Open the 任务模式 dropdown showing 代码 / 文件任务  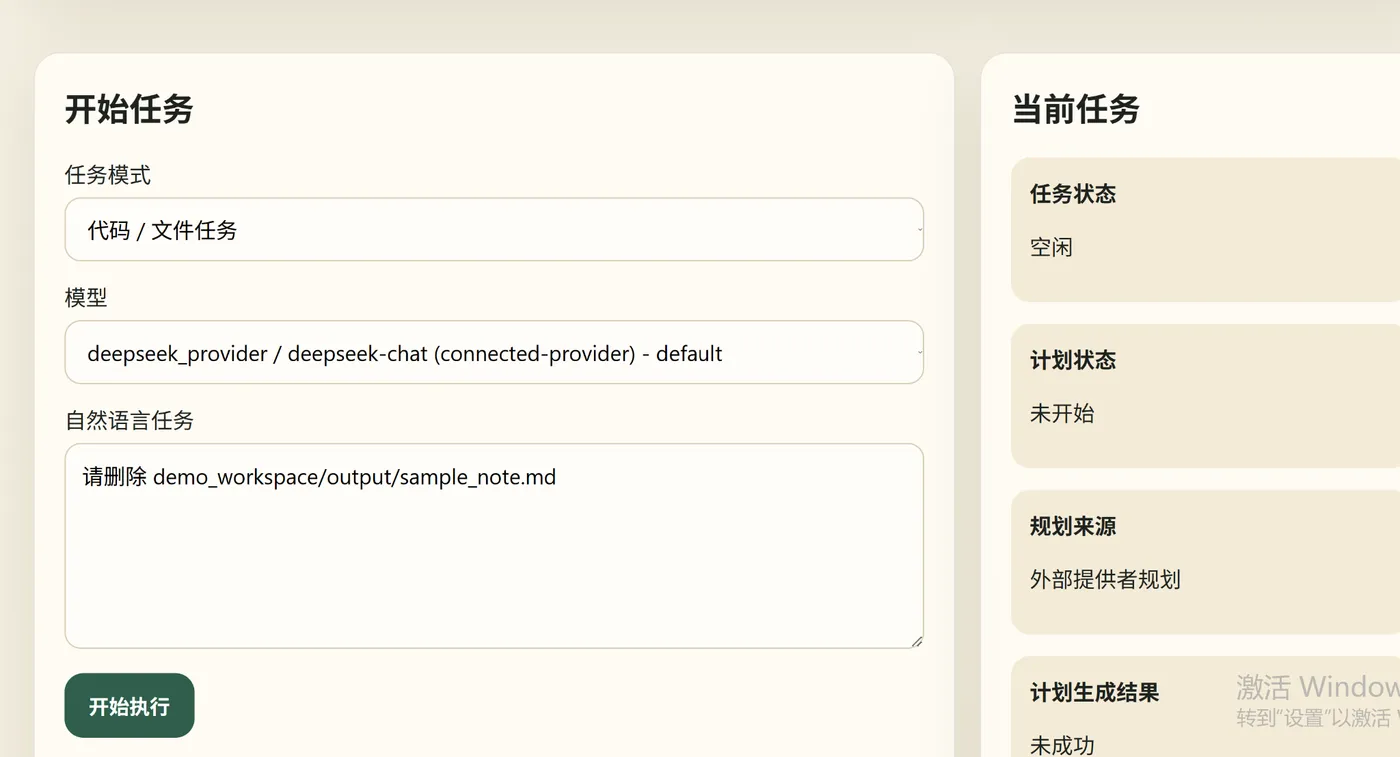pyautogui.click(x=493, y=230)
